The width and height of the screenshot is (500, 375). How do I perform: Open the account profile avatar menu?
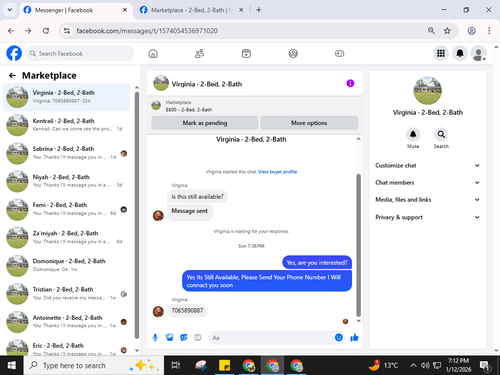(x=479, y=53)
